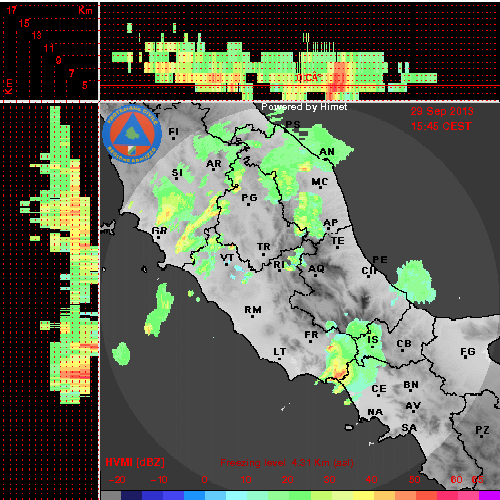Click the AV city label on map
The height and width of the screenshot is (500, 500).
413,406
